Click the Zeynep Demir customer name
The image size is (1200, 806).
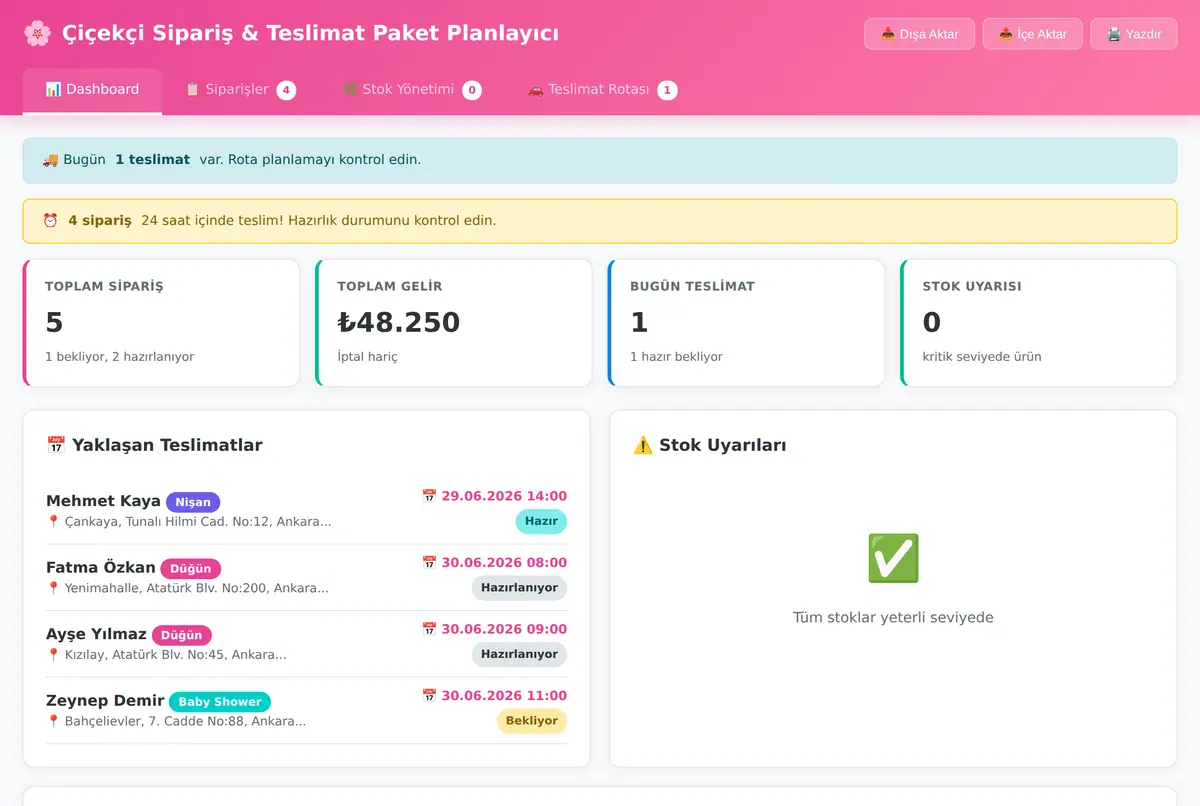click(x=105, y=701)
